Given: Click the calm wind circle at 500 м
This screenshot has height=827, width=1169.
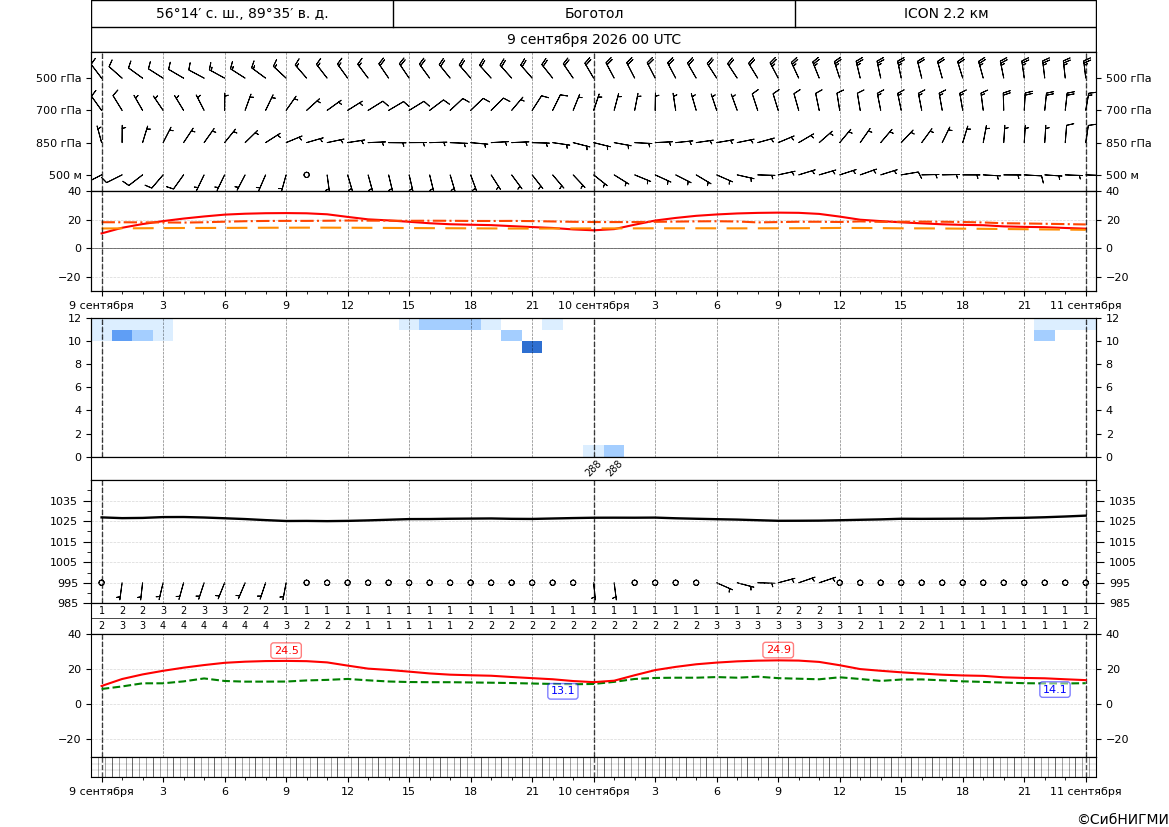Looking at the screenshot, I should click(306, 174).
